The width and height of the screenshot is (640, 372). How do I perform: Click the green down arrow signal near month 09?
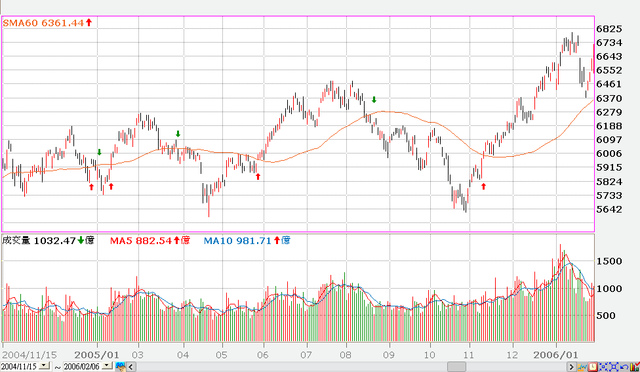tap(374, 100)
